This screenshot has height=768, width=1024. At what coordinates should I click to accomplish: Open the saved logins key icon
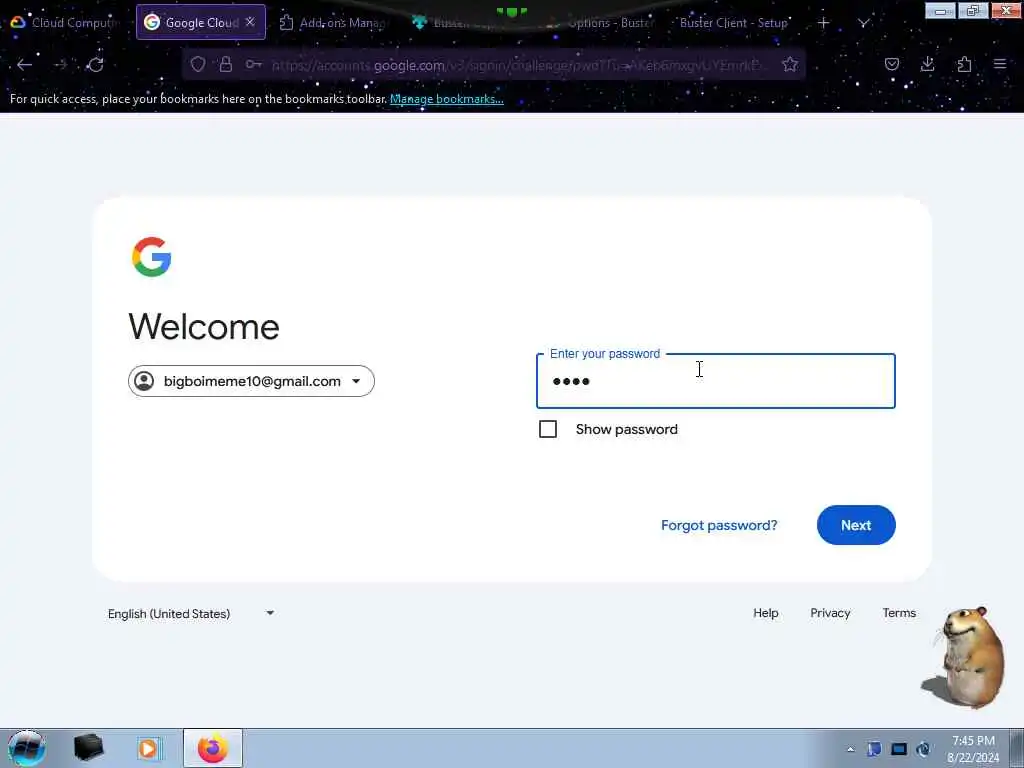tap(254, 65)
